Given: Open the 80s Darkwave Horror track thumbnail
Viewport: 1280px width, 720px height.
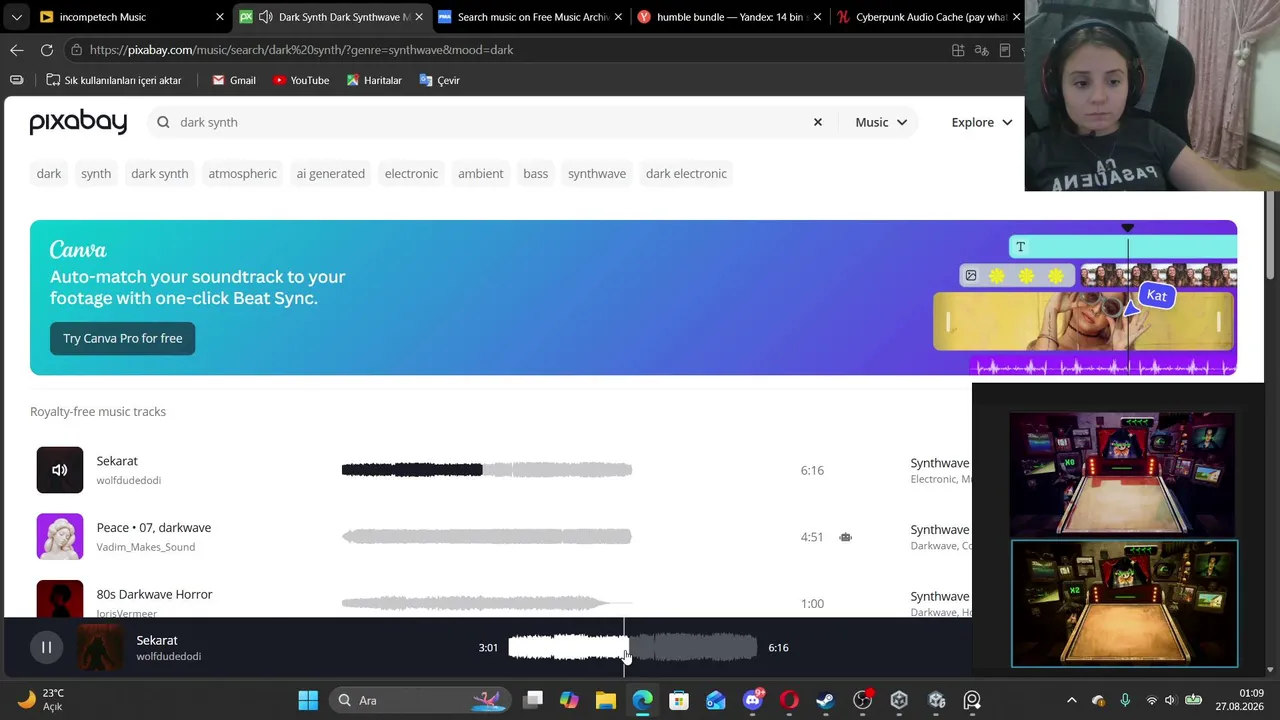Looking at the screenshot, I should click(x=60, y=599).
